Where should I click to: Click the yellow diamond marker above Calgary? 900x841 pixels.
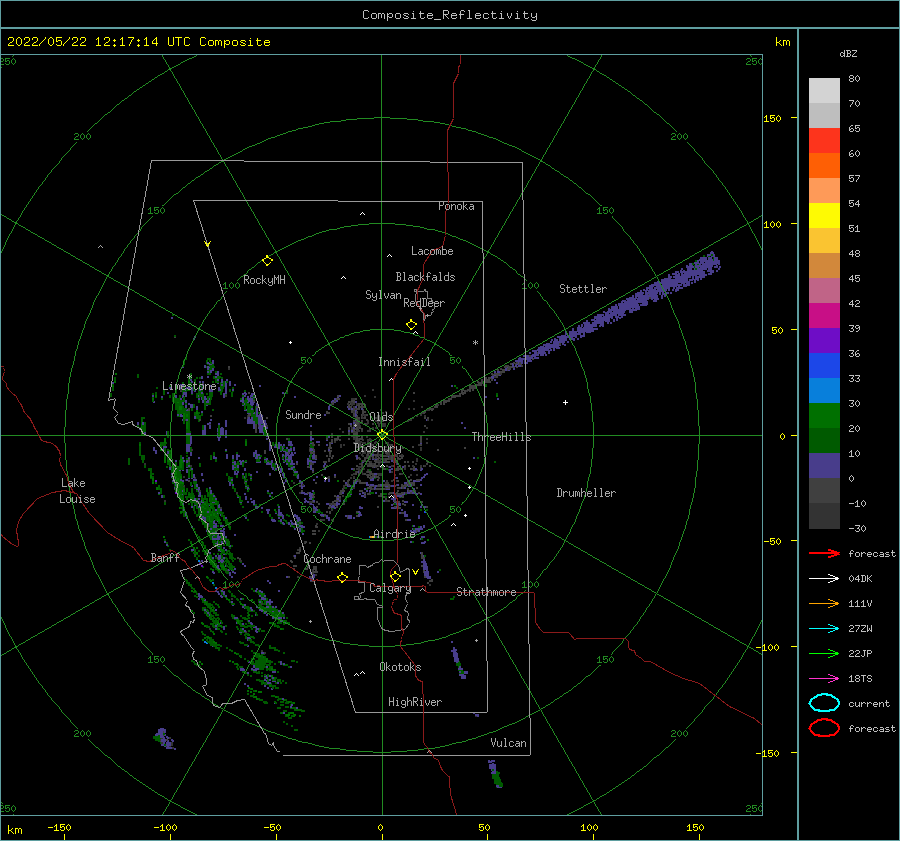pos(395,576)
